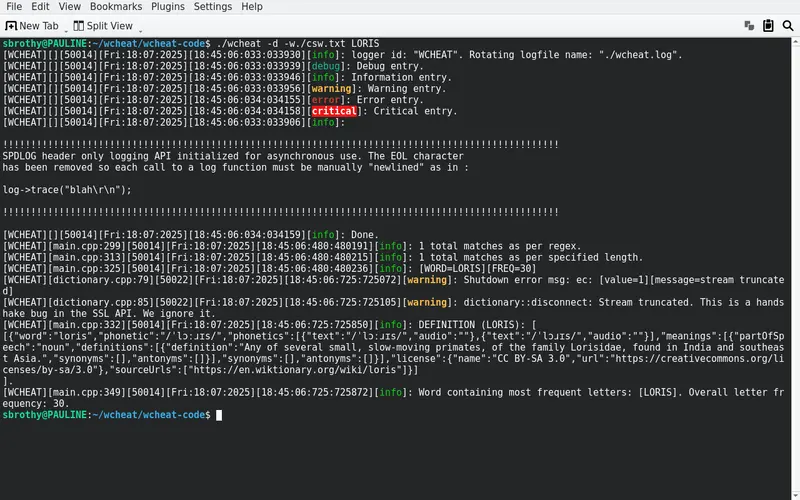Screen dimensions: 800x500
Task: Click the Split View toolbar button
Action: (x=103, y=26)
